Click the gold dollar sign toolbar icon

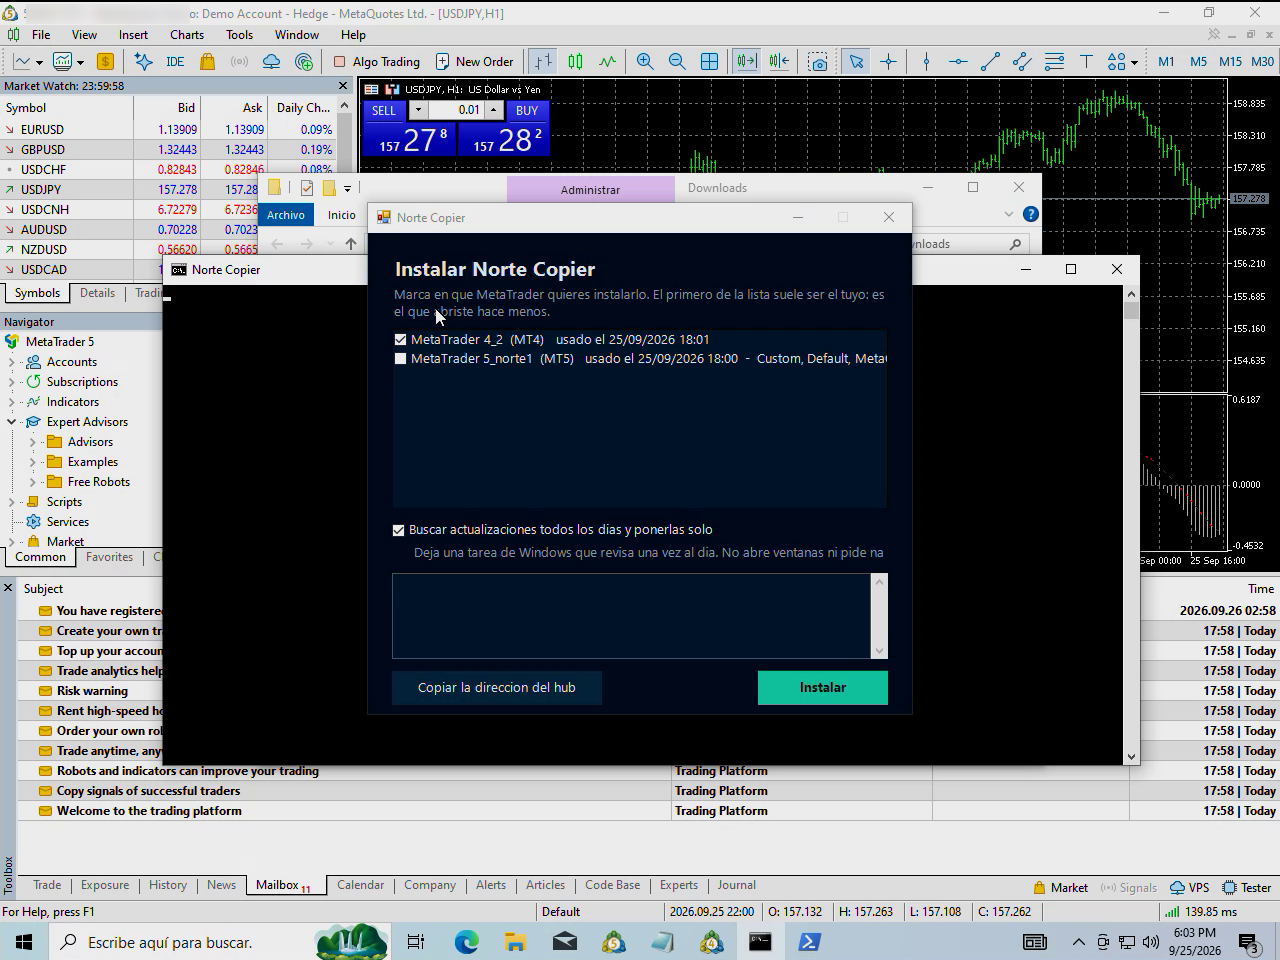pos(104,61)
